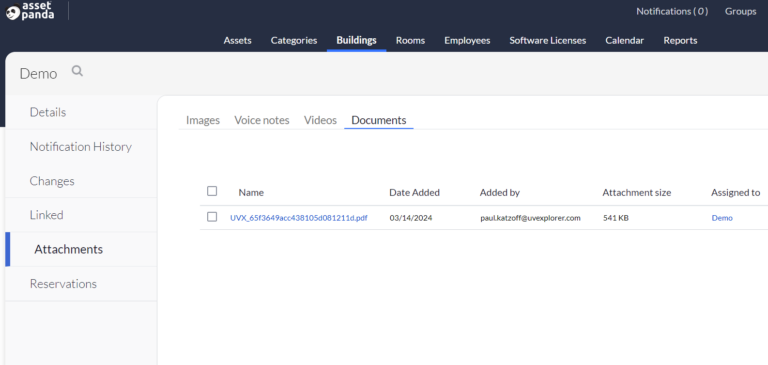768x365 pixels.
Task: Go to Reports
Action: click(x=680, y=41)
